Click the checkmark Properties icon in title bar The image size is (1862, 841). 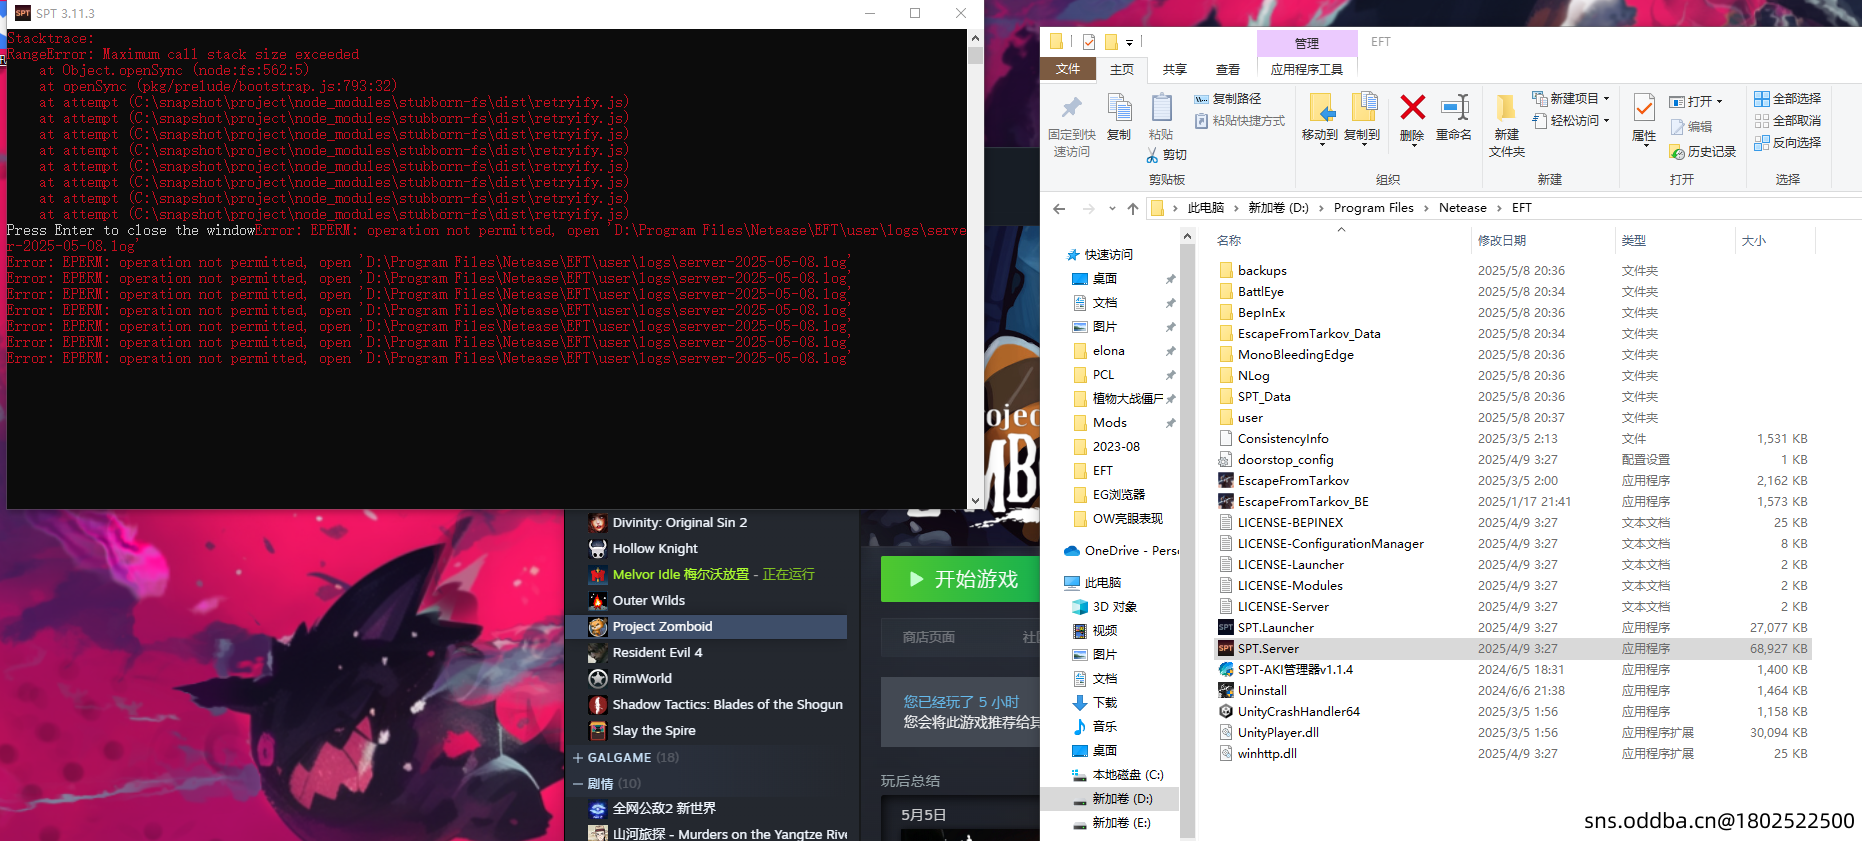point(1089,42)
